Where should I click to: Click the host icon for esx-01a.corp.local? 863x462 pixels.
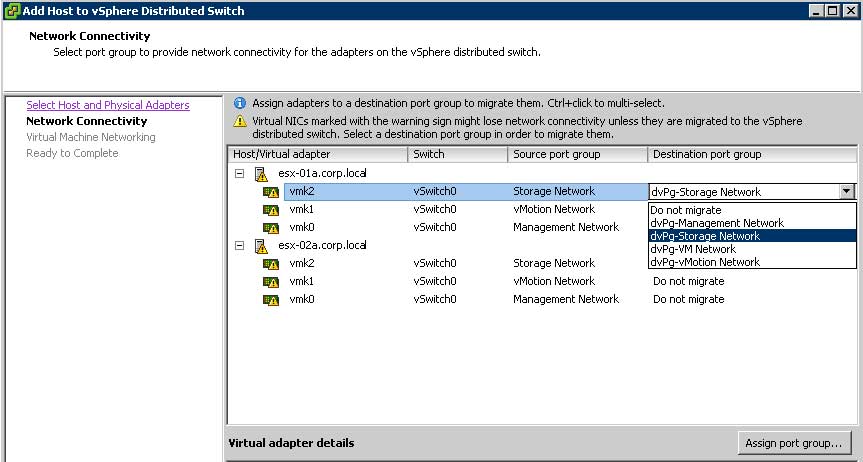click(x=261, y=174)
